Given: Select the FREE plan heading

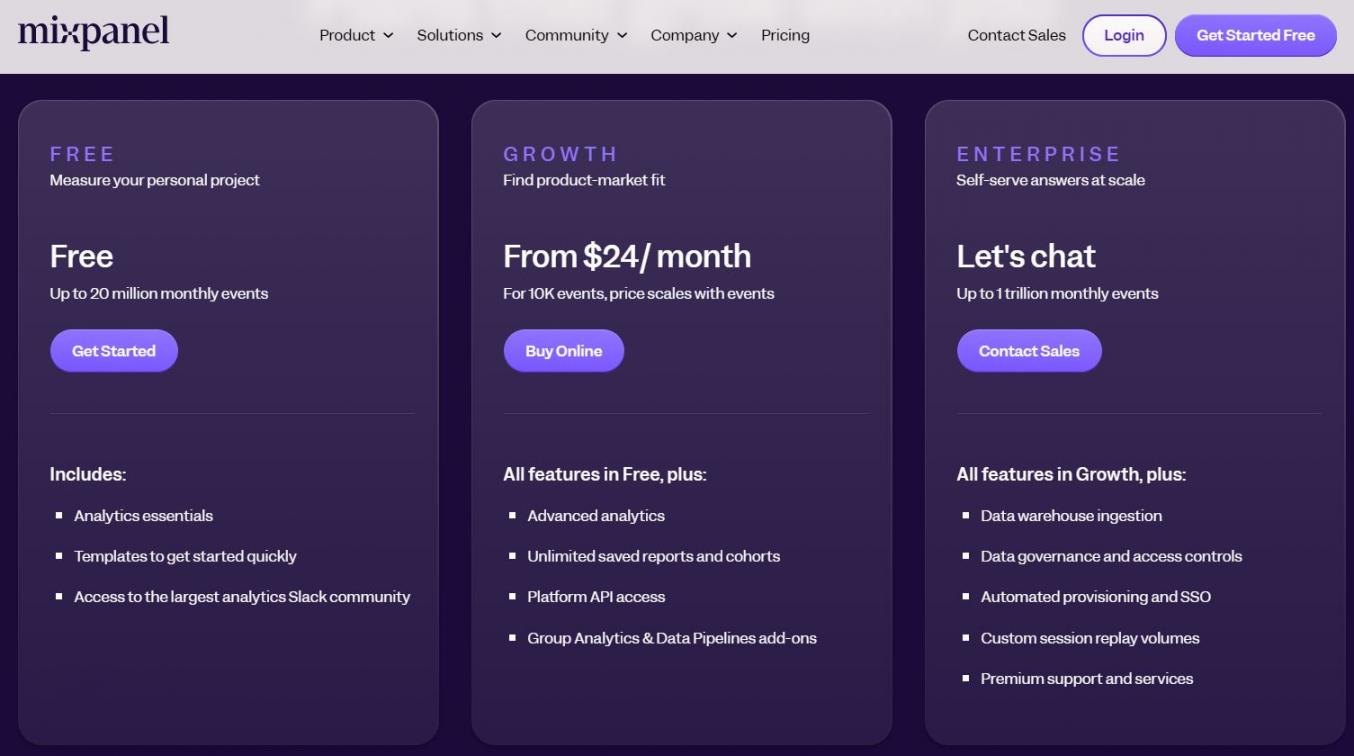Looking at the screenshot, I should [x=83, y=154].
